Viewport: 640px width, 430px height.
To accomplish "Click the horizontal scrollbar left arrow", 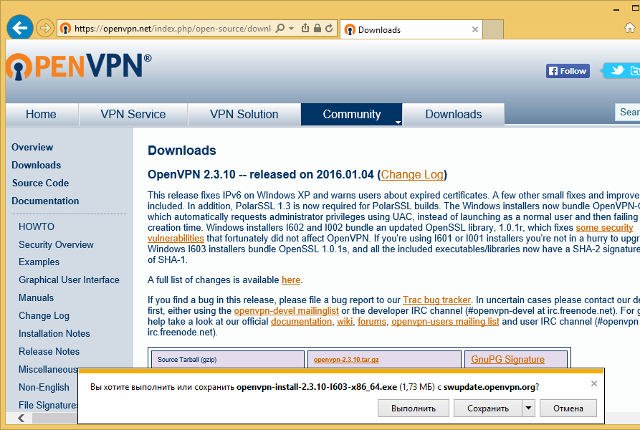I will (21, 418).
